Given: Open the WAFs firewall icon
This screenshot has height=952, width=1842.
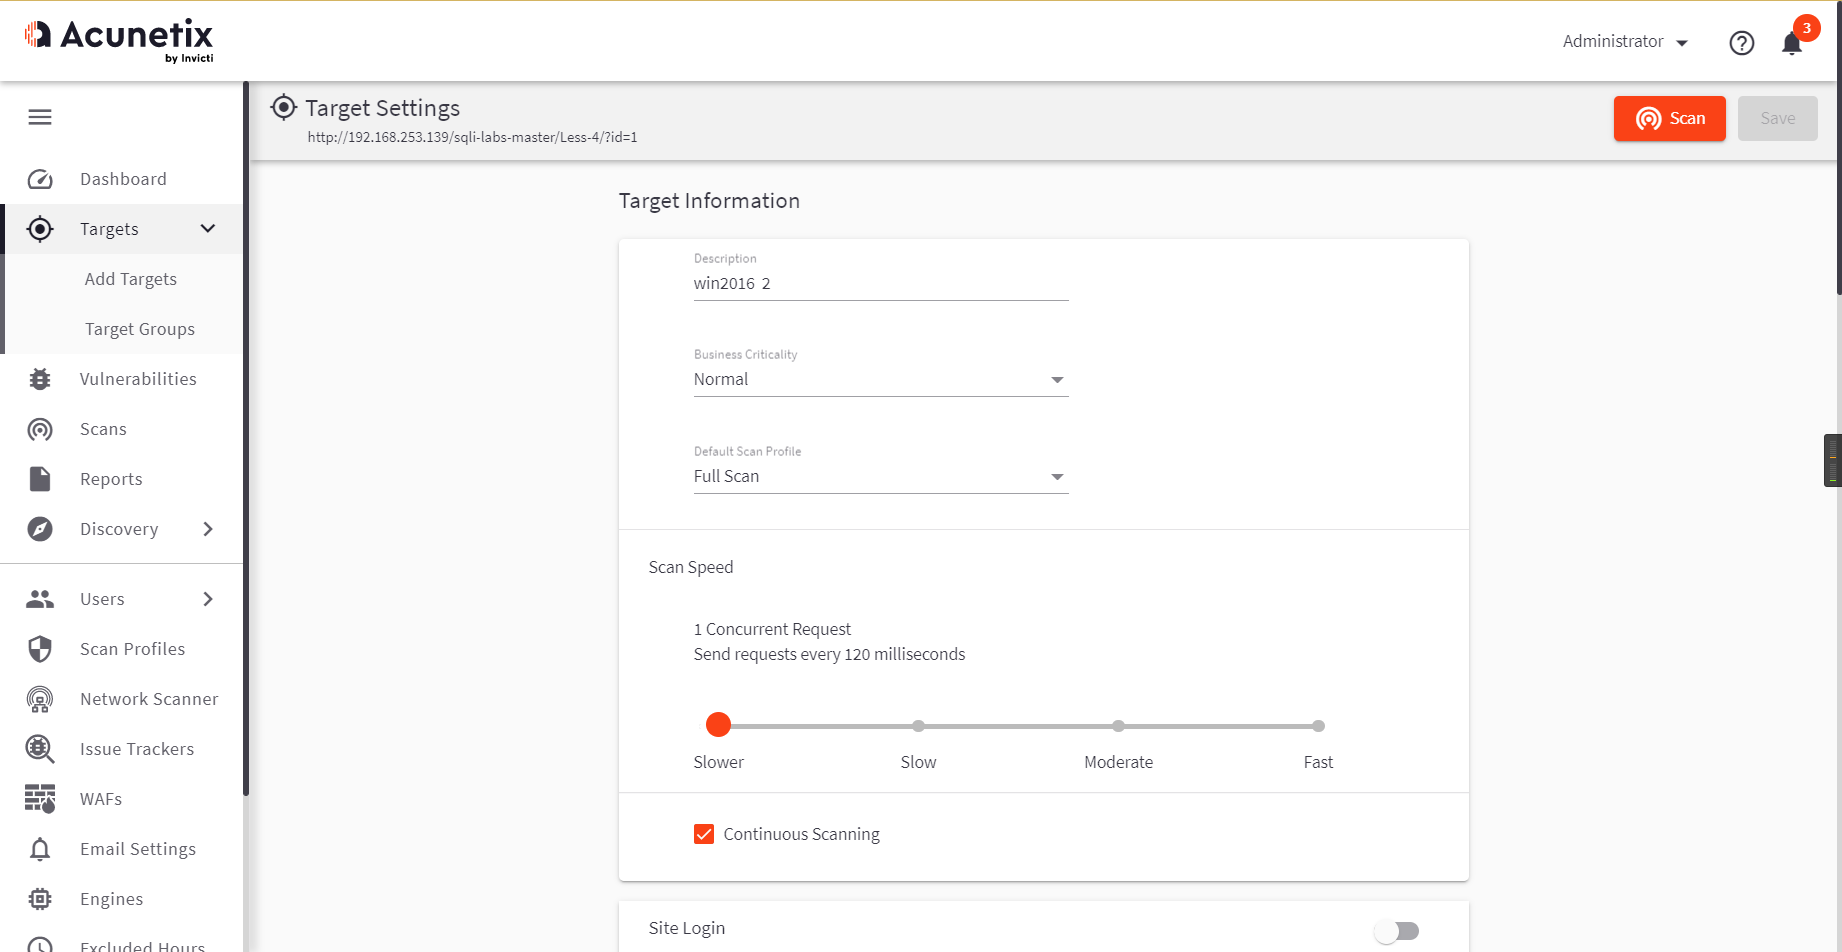Looking at the screenshot, I should click(x=40, y=799).
